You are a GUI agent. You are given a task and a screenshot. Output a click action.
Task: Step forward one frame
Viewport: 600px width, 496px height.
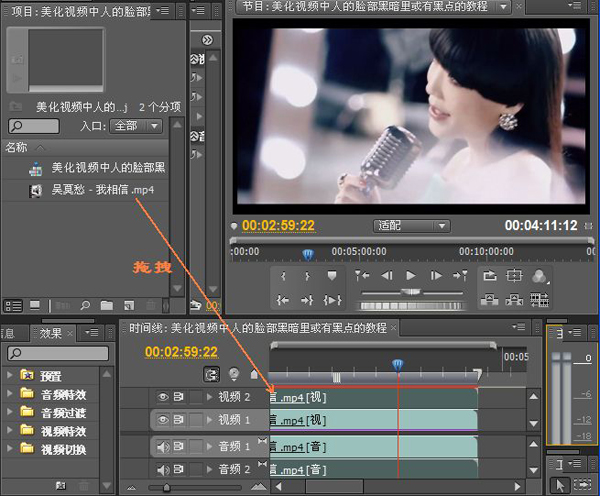[x=436, y=276]
